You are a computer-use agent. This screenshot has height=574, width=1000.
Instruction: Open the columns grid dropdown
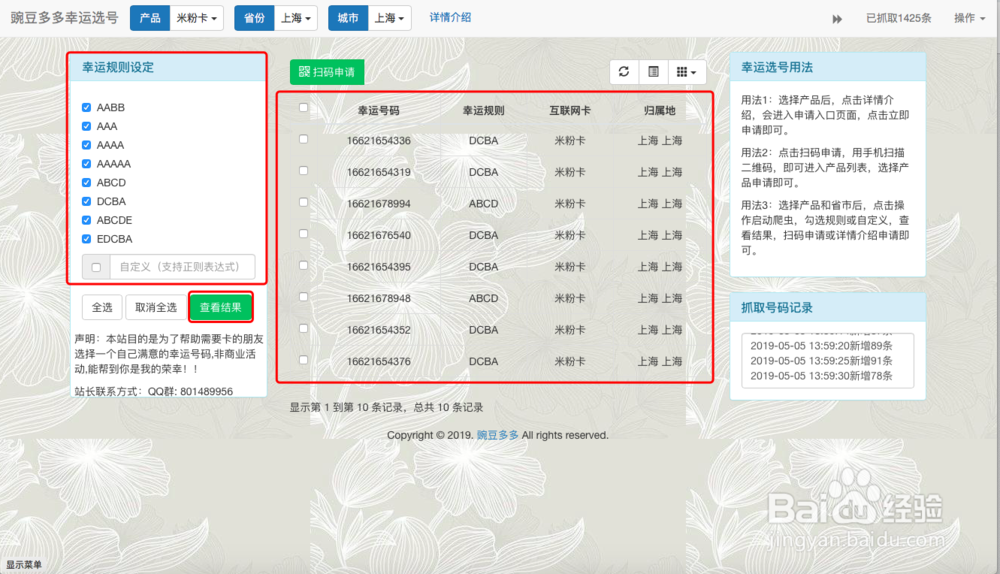pos(686,71)
